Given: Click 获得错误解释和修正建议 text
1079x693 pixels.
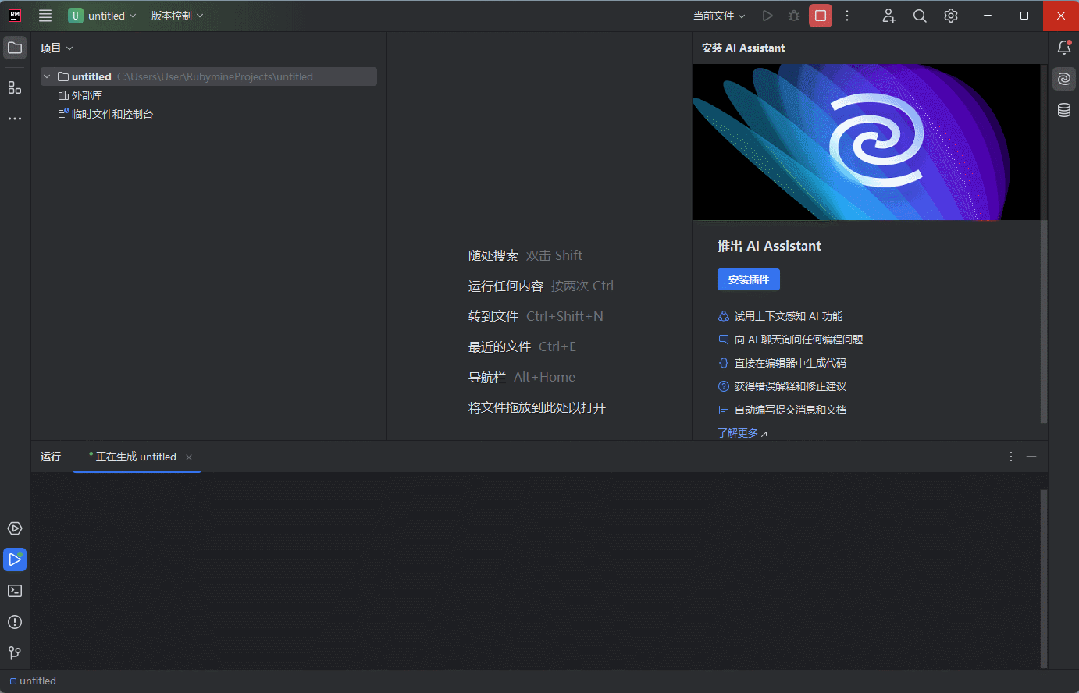Looking at the screenshot, I should (x=790, y=386).
